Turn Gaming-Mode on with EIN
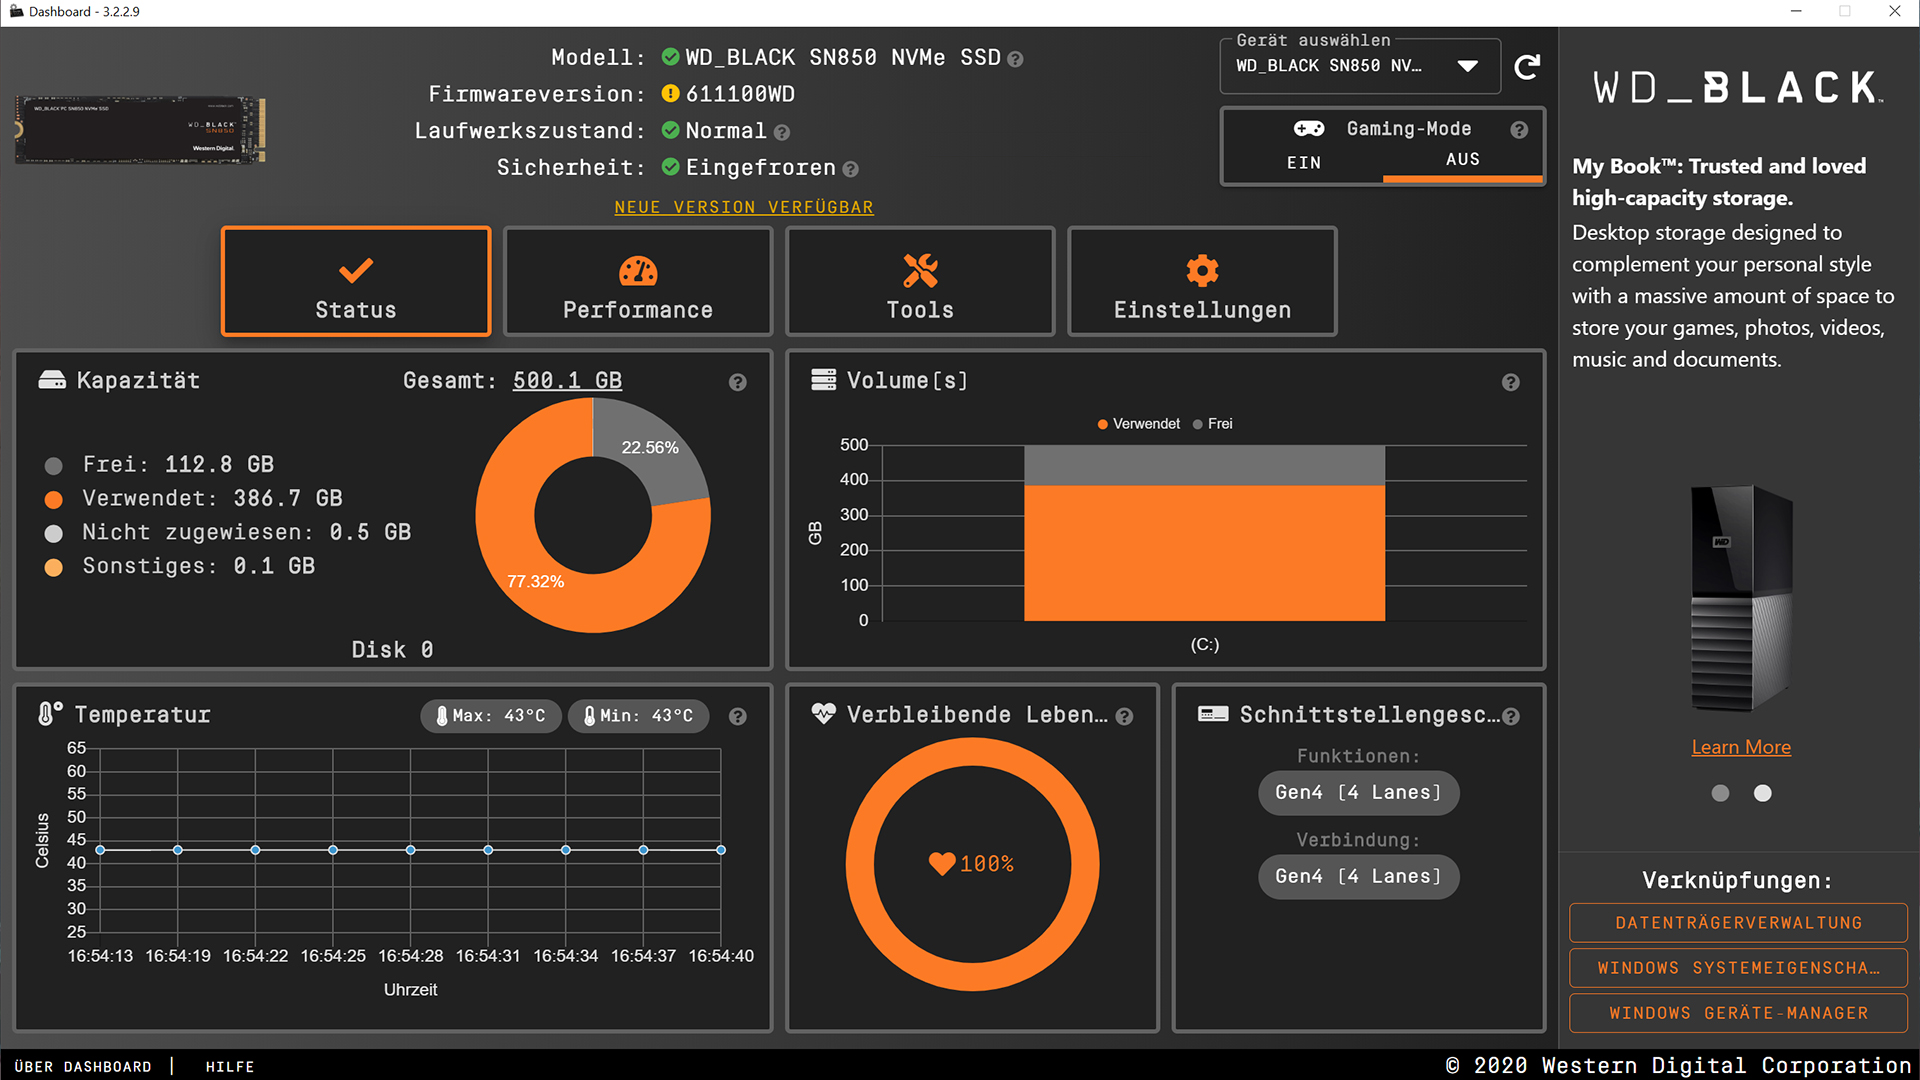 click(x=1303, y=162)
